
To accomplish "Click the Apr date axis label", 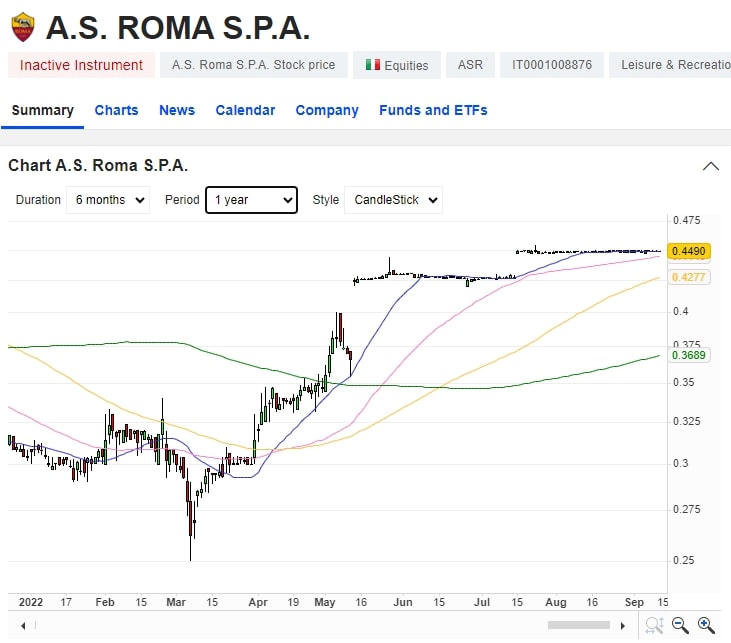I will tap(258, 602).
